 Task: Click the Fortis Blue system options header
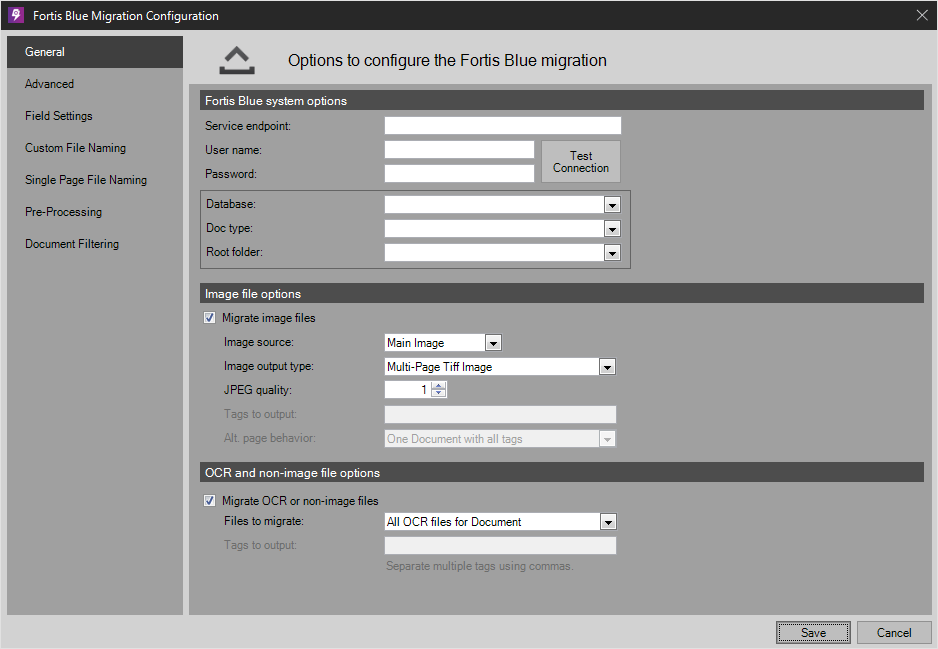562,100
